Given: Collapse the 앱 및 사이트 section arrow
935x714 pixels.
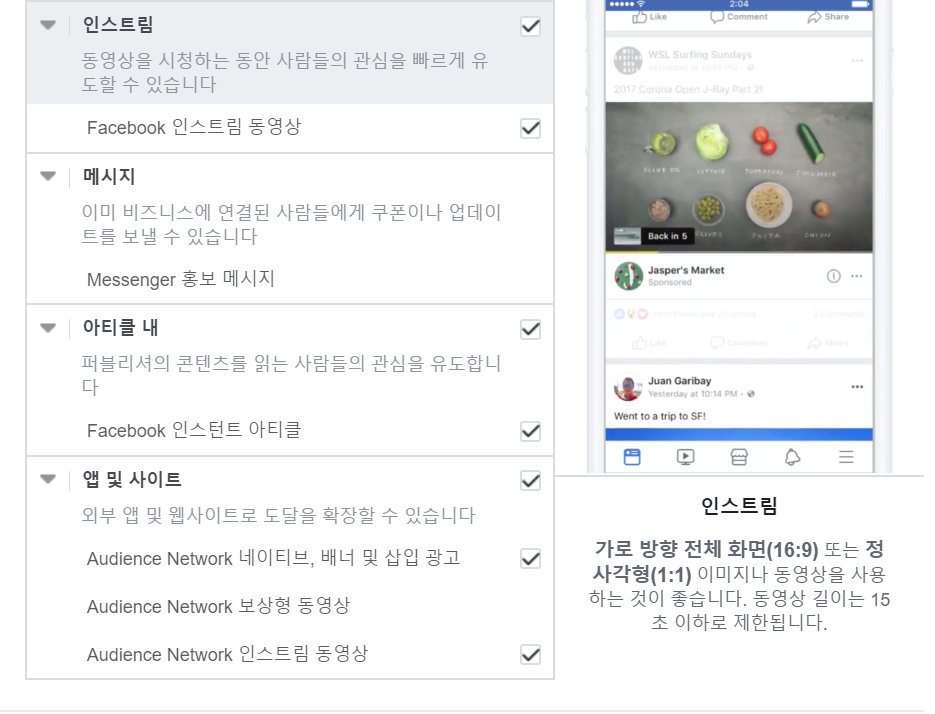Looking at the screenshot, I should pos(48,479).
